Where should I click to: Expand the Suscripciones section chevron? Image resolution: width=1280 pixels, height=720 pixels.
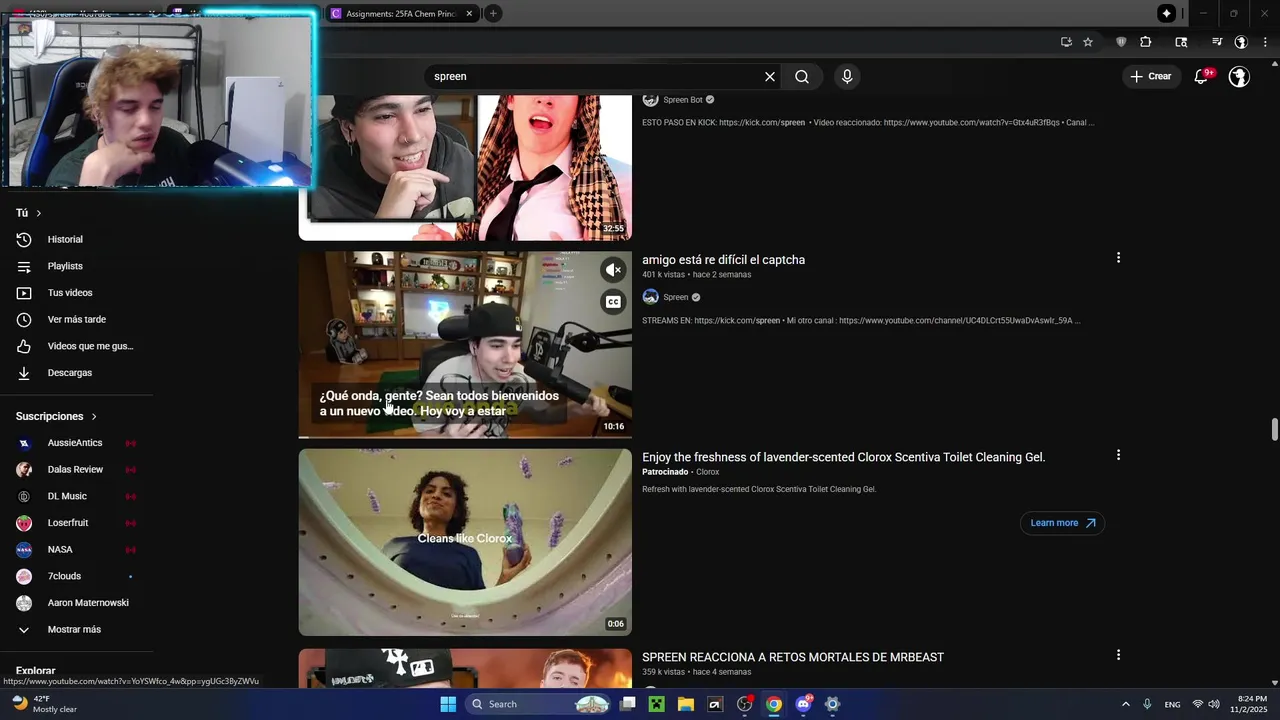pyautogui.click(x=94, y=416)
